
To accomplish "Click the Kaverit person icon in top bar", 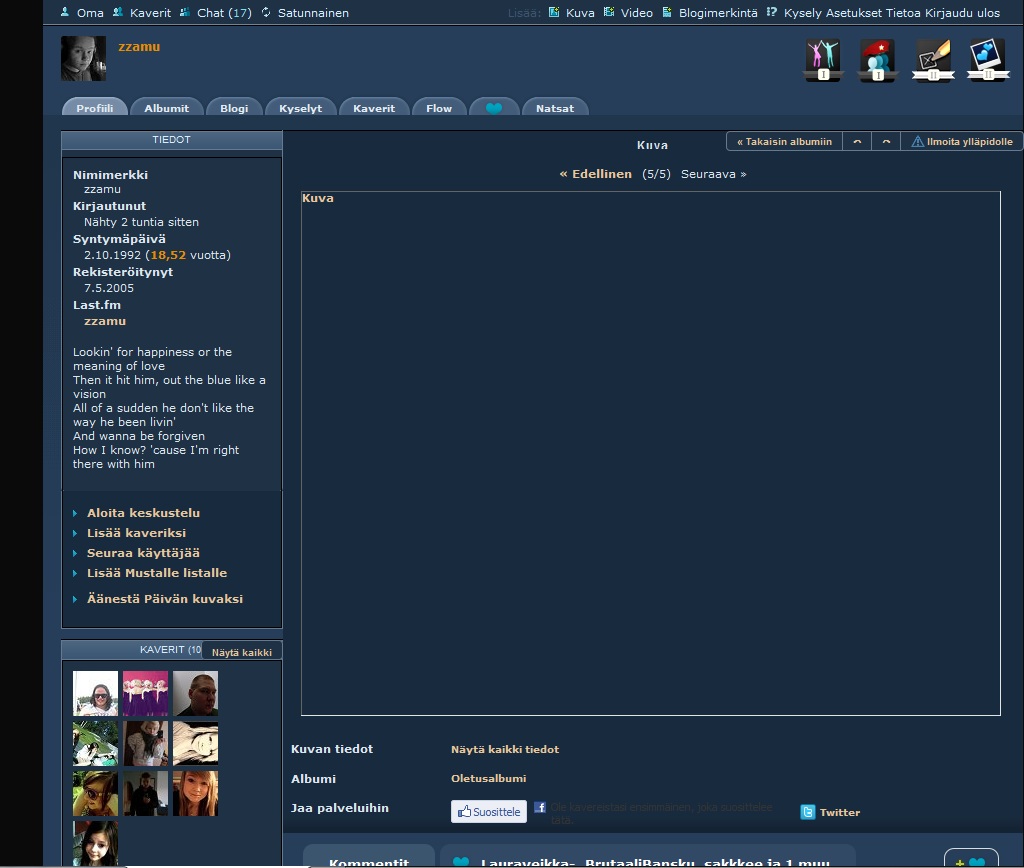I will [x=118, y=12].
